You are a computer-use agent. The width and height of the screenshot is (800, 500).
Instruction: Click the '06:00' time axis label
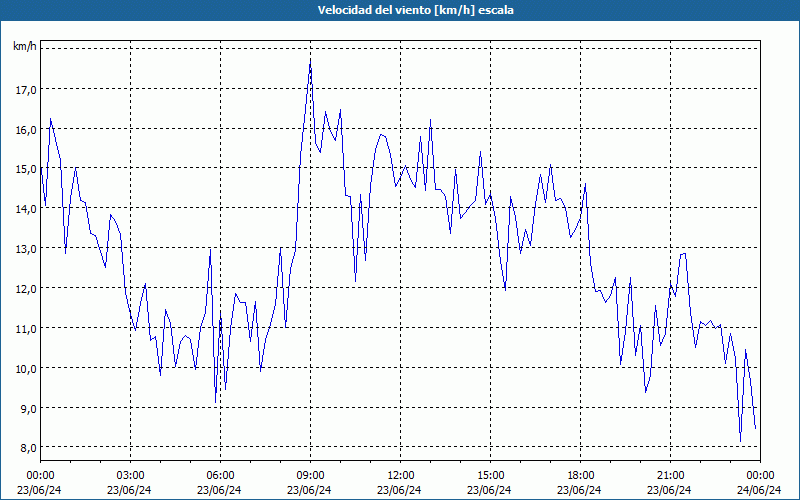220,476
